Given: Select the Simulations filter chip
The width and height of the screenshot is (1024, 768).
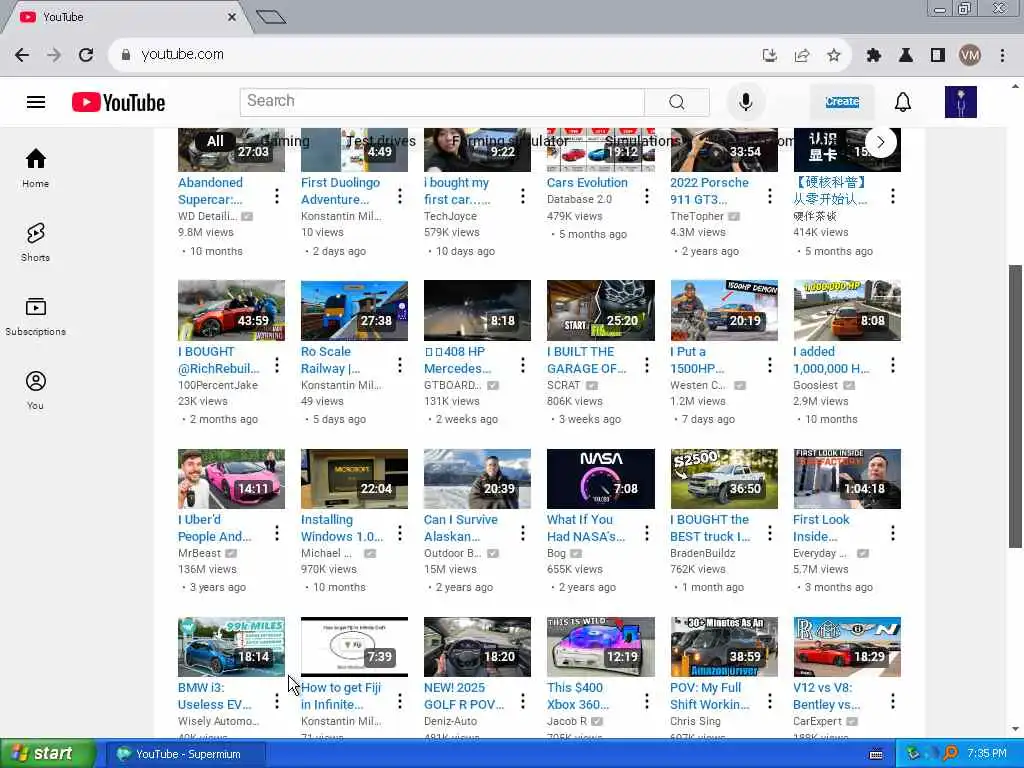Looking at the screenshot, I should click(641, 141).
